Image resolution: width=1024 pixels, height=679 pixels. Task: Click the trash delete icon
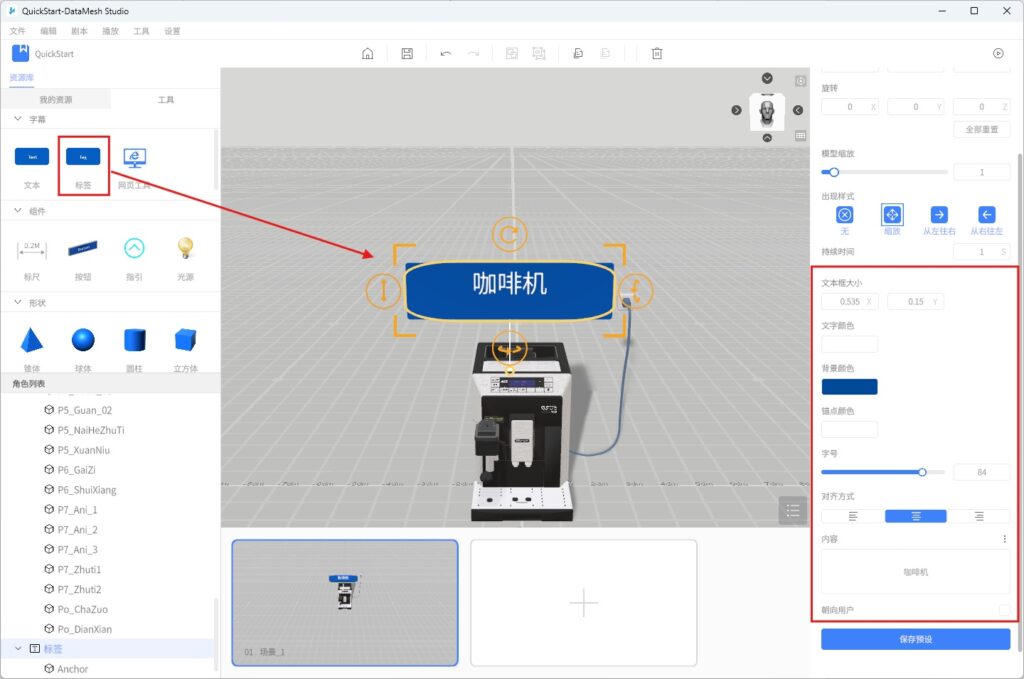tap(657, 54)
